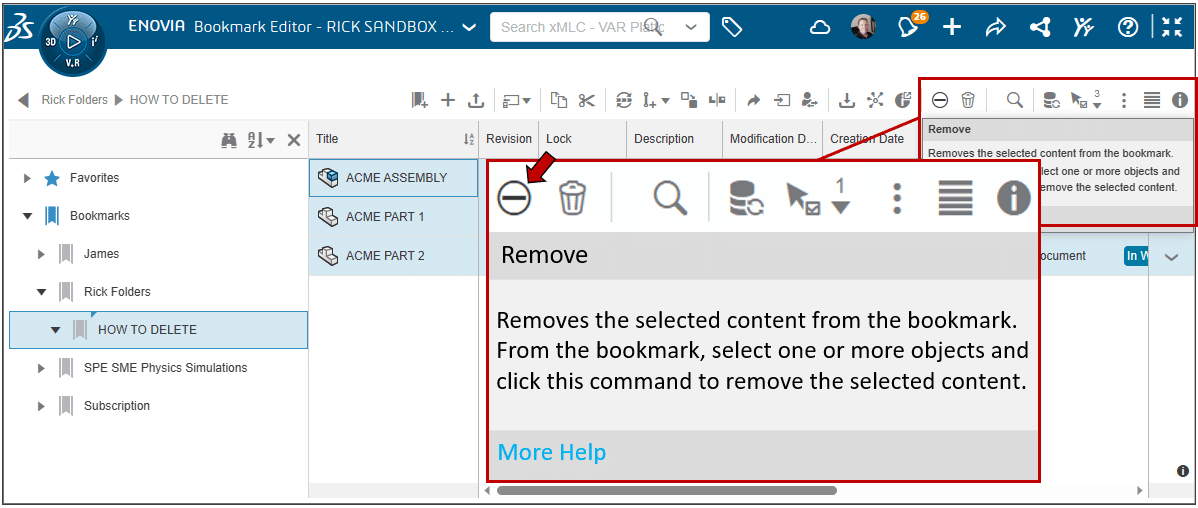The image size is (1198, 508).
Task: Click the collaboration nodes icon in the blue header
Action: tap(1039, 28)
